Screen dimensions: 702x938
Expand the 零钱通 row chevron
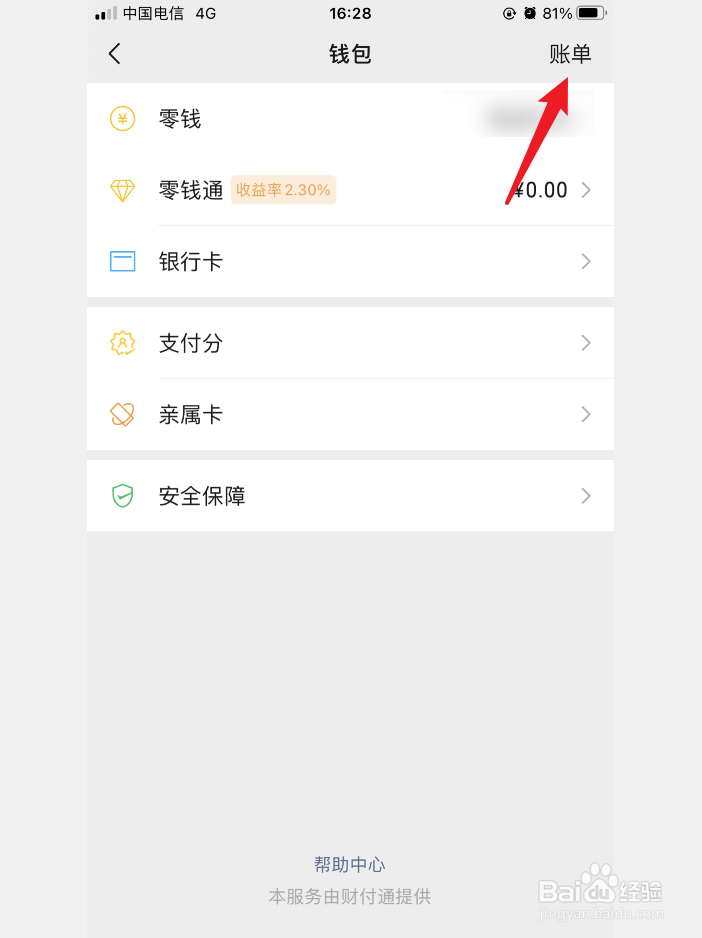pos(586,190)
